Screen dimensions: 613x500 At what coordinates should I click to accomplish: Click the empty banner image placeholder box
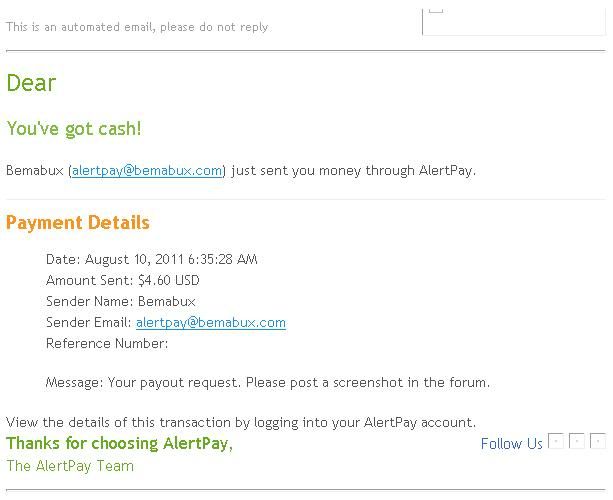pos(514,22)
